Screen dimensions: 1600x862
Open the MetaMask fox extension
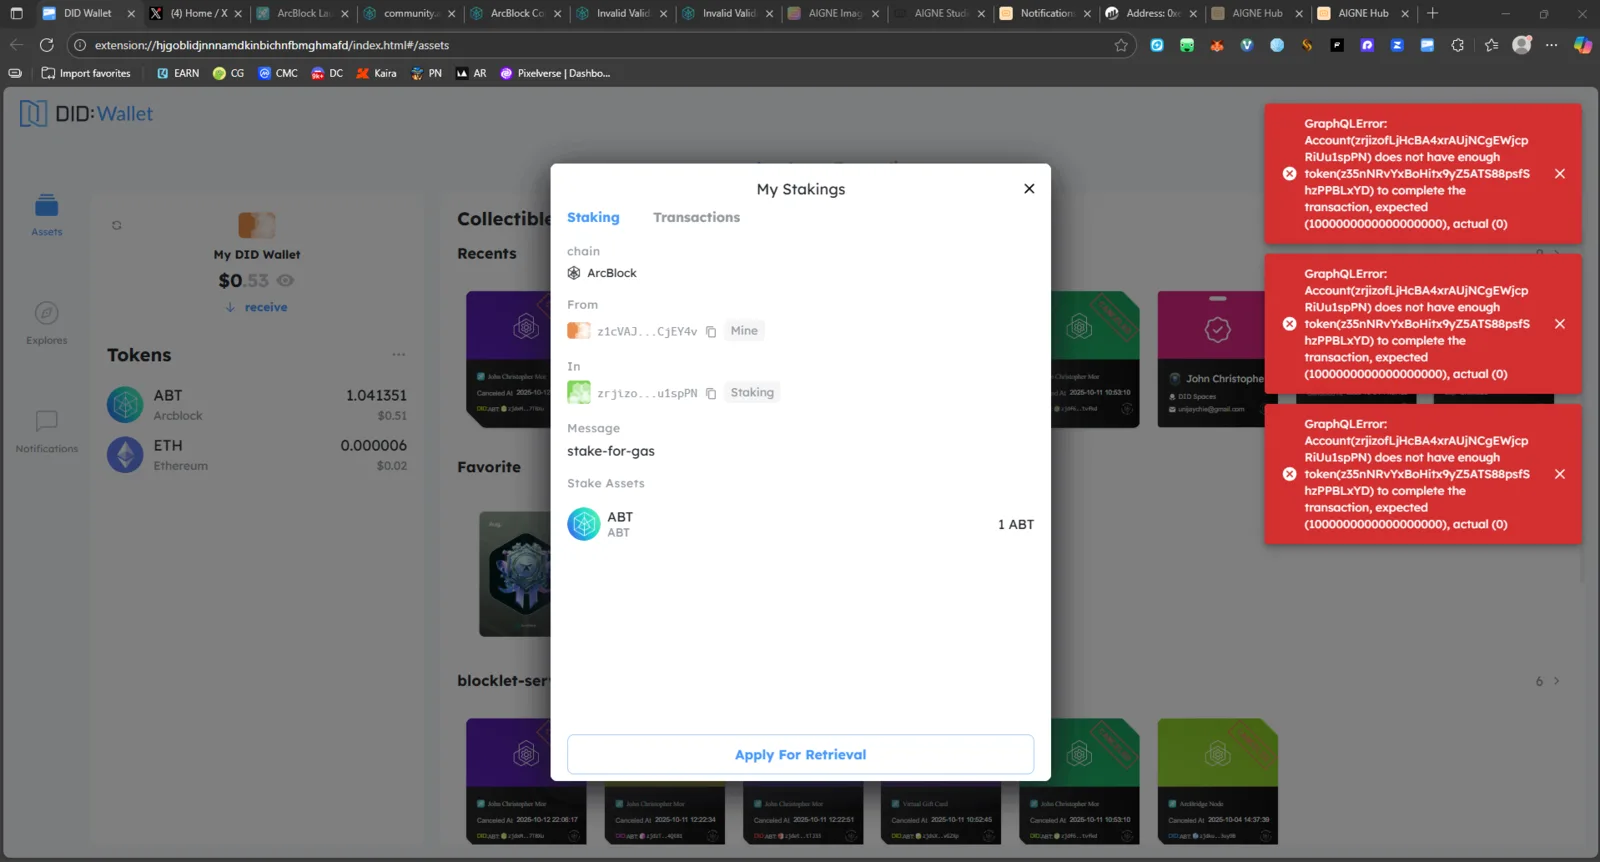pyautogui.click(x=1217, y=45)
